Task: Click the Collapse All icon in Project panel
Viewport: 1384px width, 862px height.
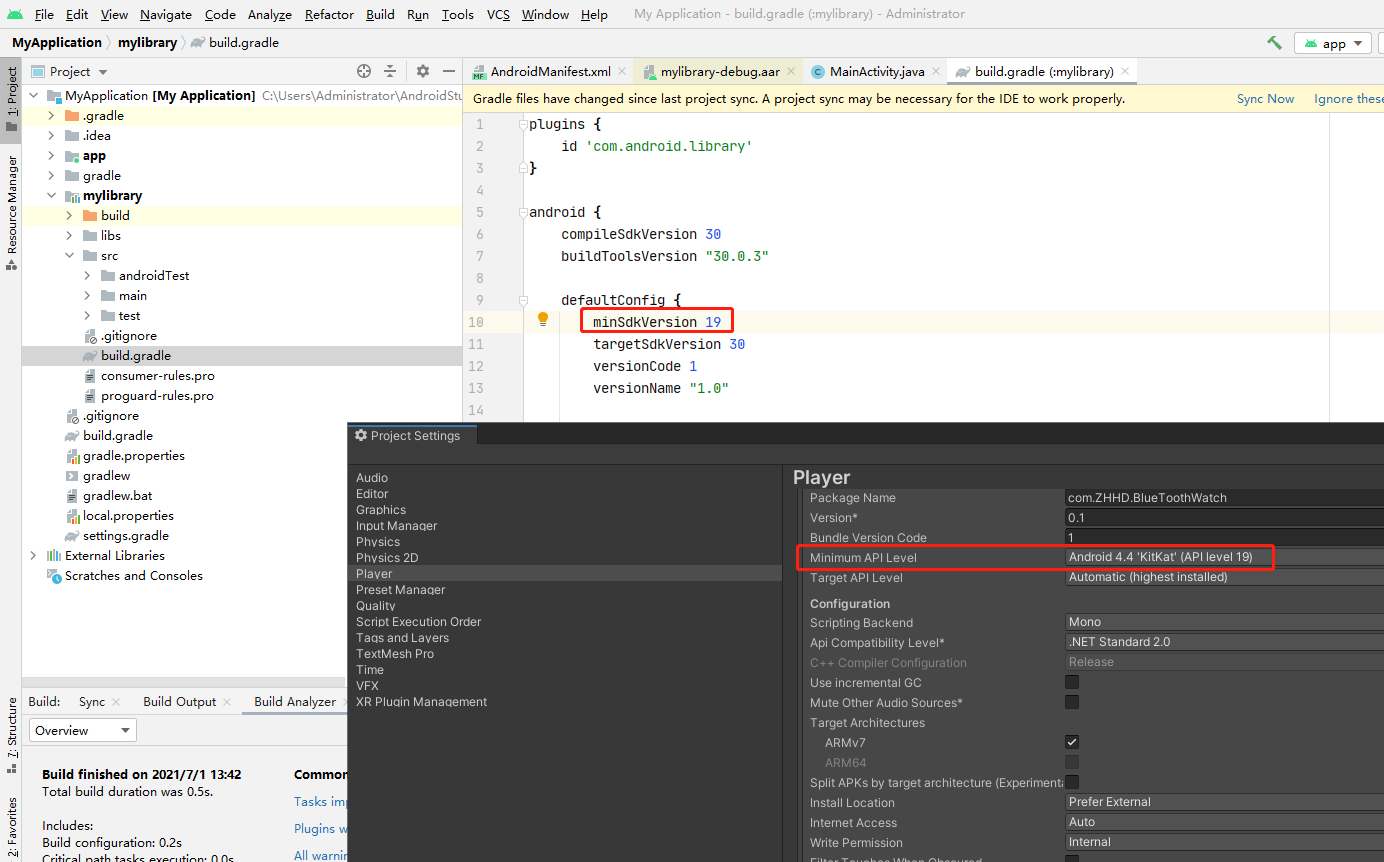Action: tap(390, 71)
